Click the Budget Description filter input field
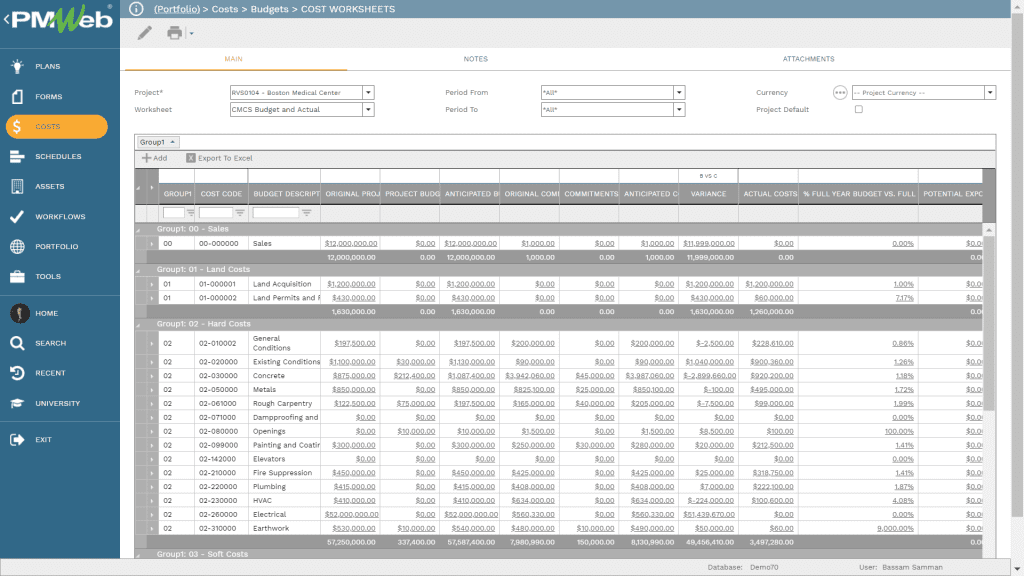 tap(276, 213)
